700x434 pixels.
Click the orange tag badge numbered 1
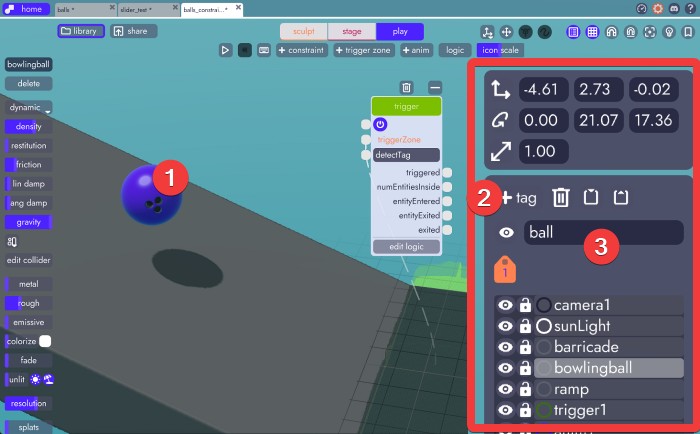pos(506,270)
